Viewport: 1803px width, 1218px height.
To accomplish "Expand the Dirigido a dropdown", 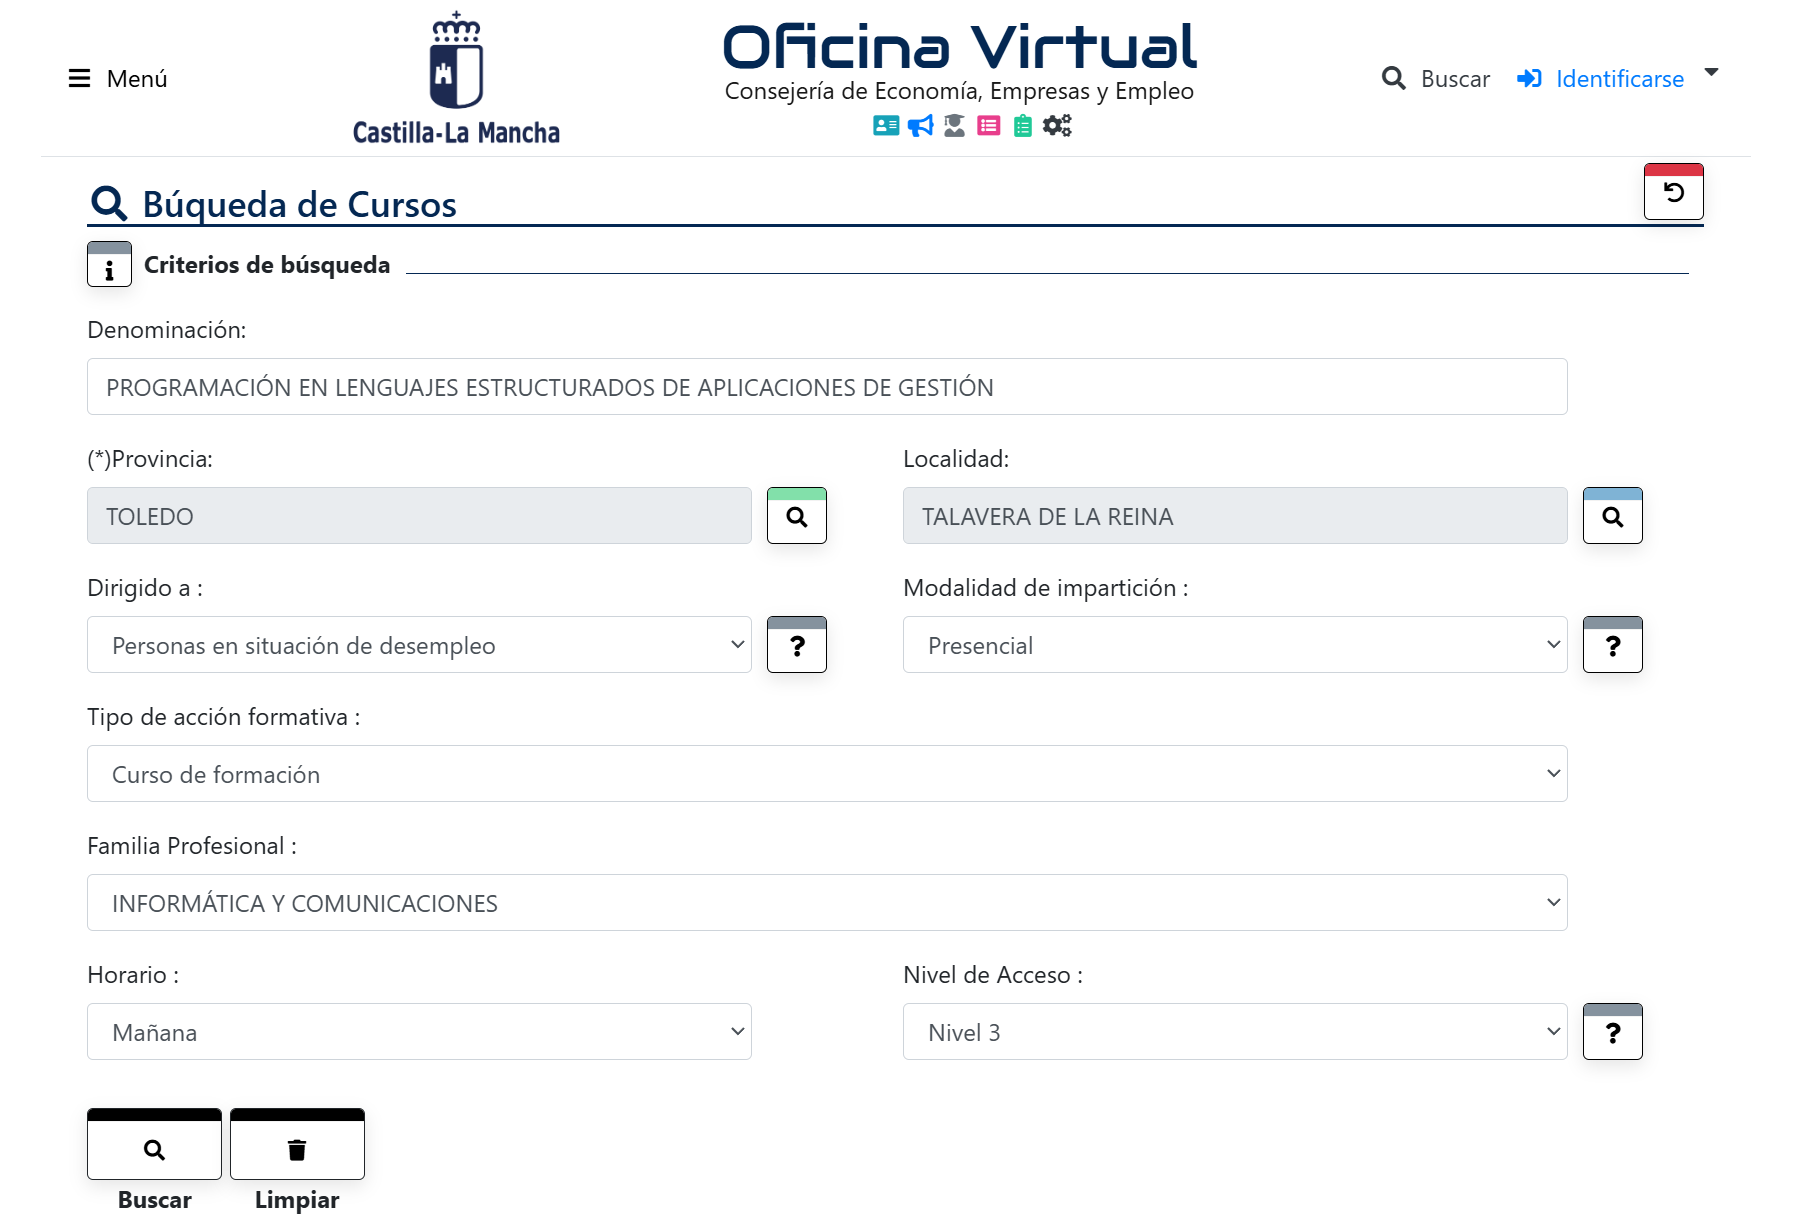I will point(419,645).
